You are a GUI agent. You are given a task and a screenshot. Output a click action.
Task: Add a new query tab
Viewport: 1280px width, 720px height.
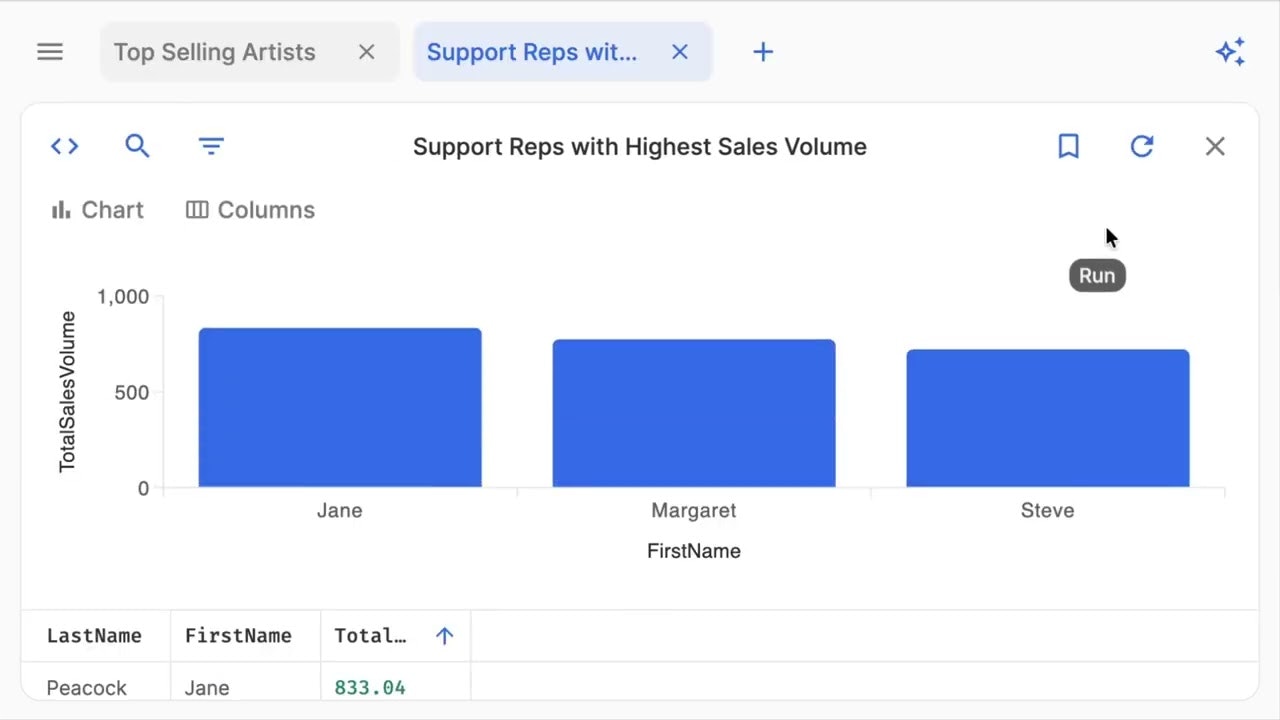pos(763,52)
